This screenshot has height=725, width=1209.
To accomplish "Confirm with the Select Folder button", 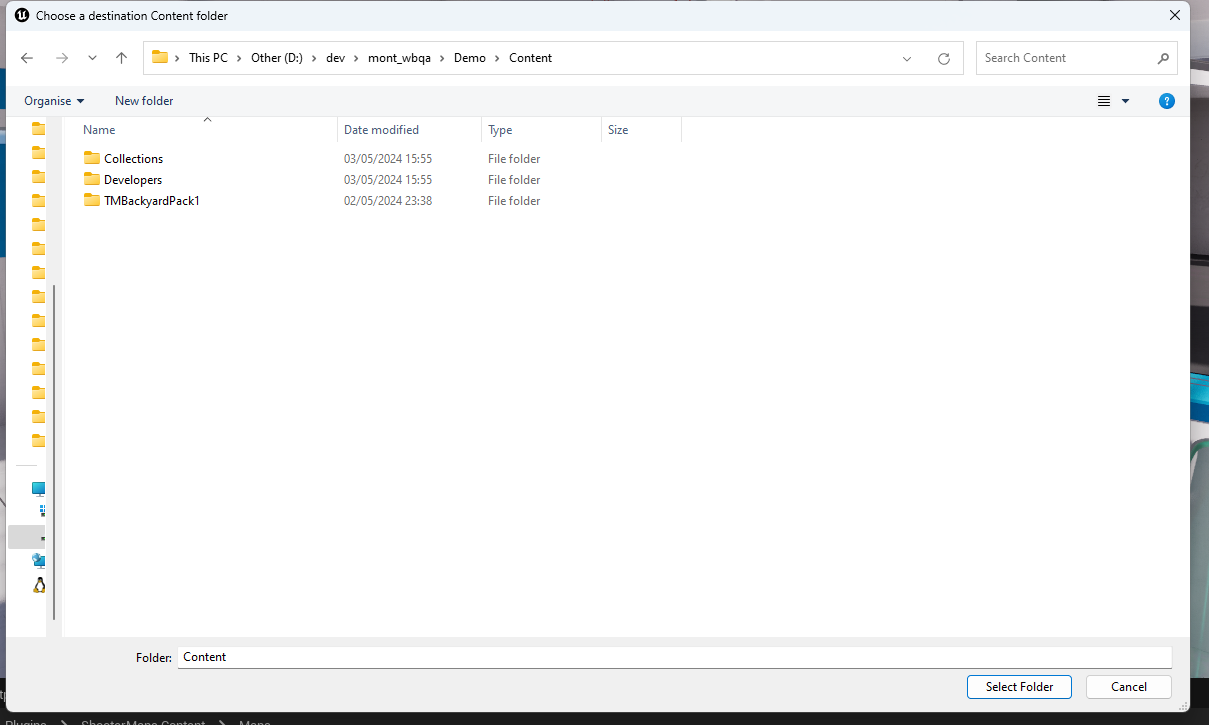I will click(x=1019, y=687).
